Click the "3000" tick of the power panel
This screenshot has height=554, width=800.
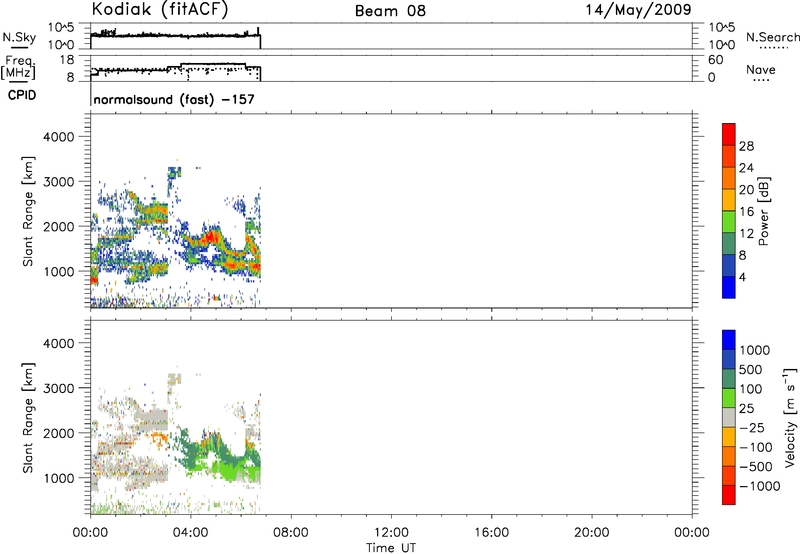click(58, 182)
